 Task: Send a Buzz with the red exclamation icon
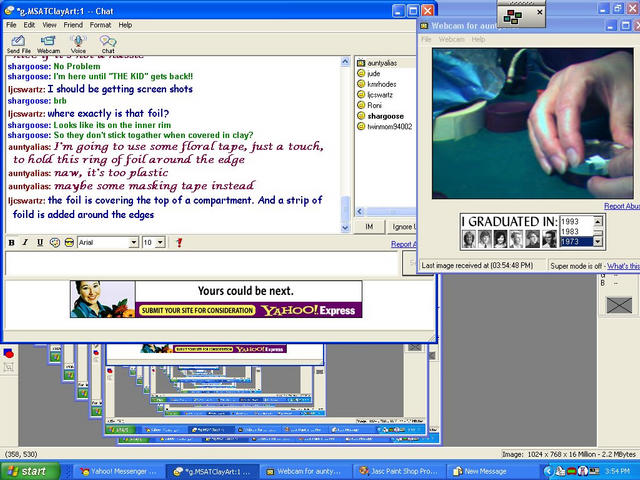point(179,242)
